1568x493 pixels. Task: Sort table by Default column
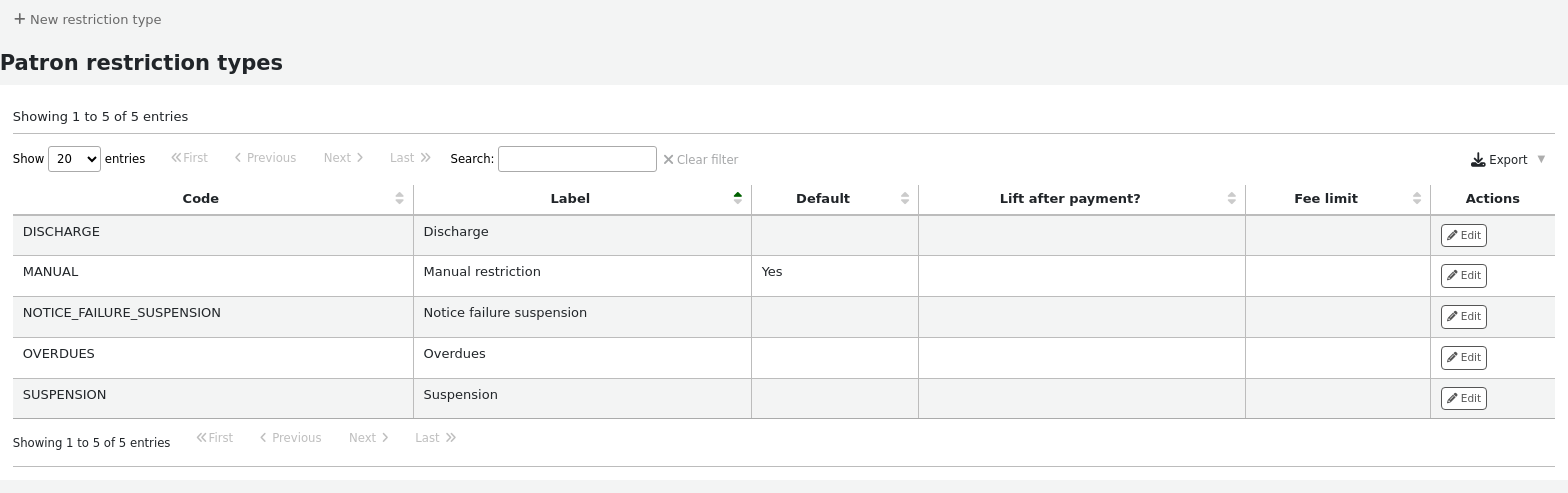coord(822,199)
